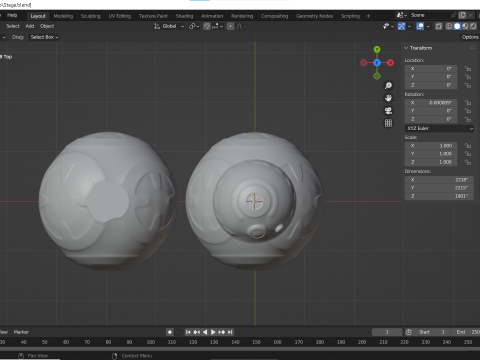
Task: Toggle auto keying record button
Action: 170,332
